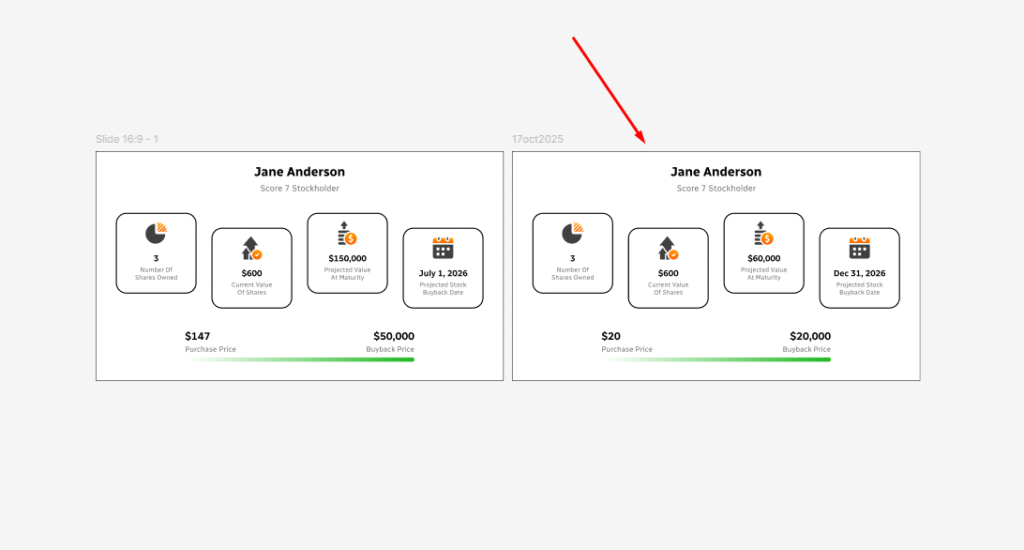Click the house arrow icon above $600 in Slide 16:9 - 1
The height and width of the screenshot is (550, 1024).
(x=251, y=249)
